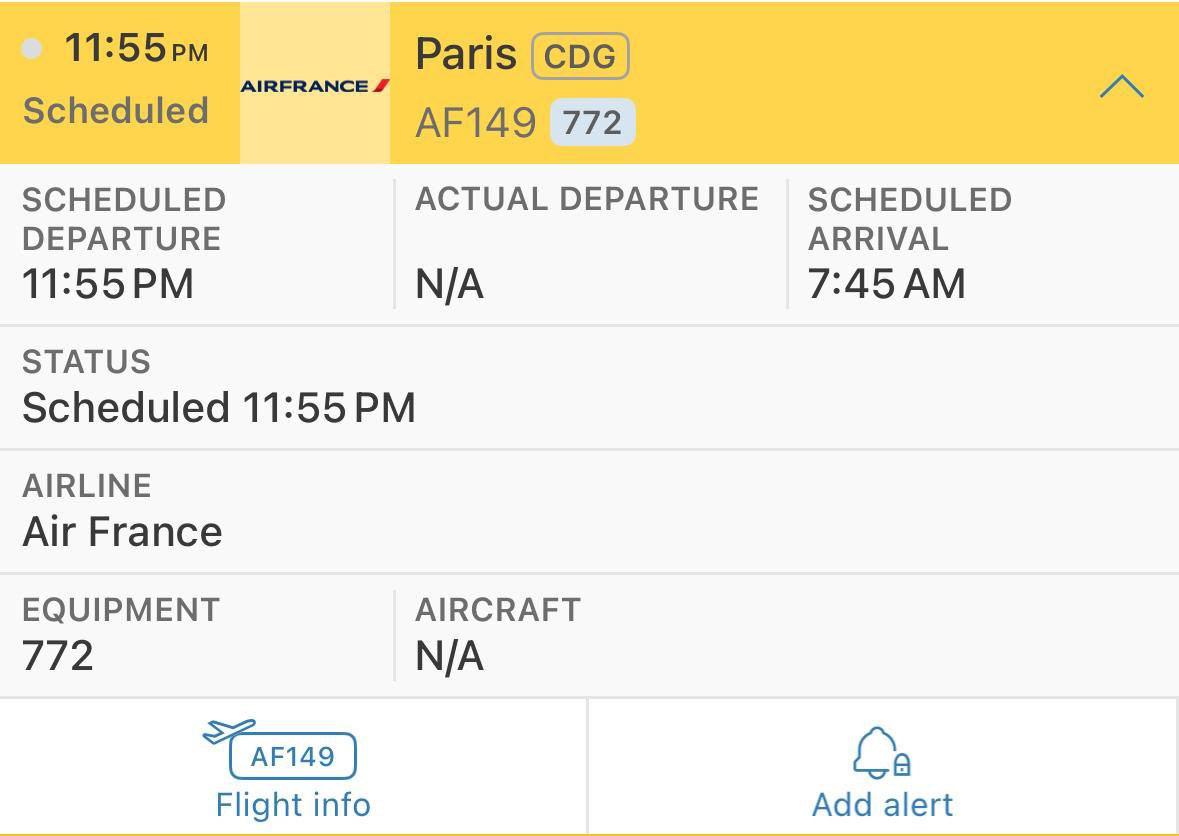Tap the Status row showing Scheduled 11:55 PM
The image size is (1179, 836).
click(x=219, y=408)
